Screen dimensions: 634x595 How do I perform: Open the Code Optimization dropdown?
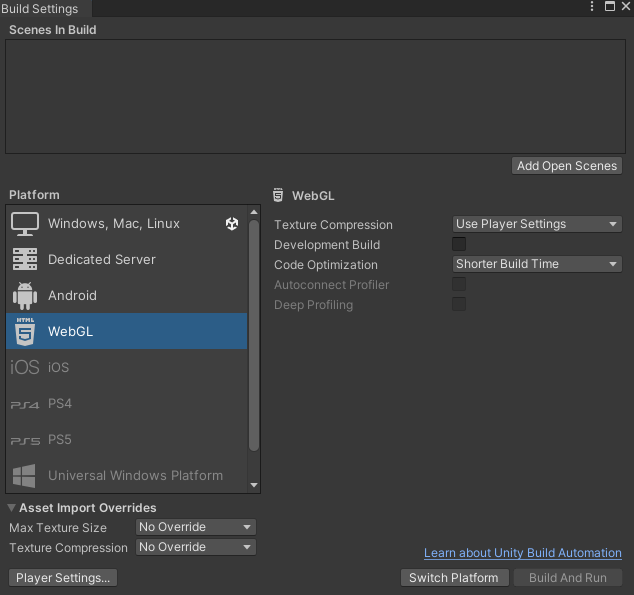pos(537,265)
